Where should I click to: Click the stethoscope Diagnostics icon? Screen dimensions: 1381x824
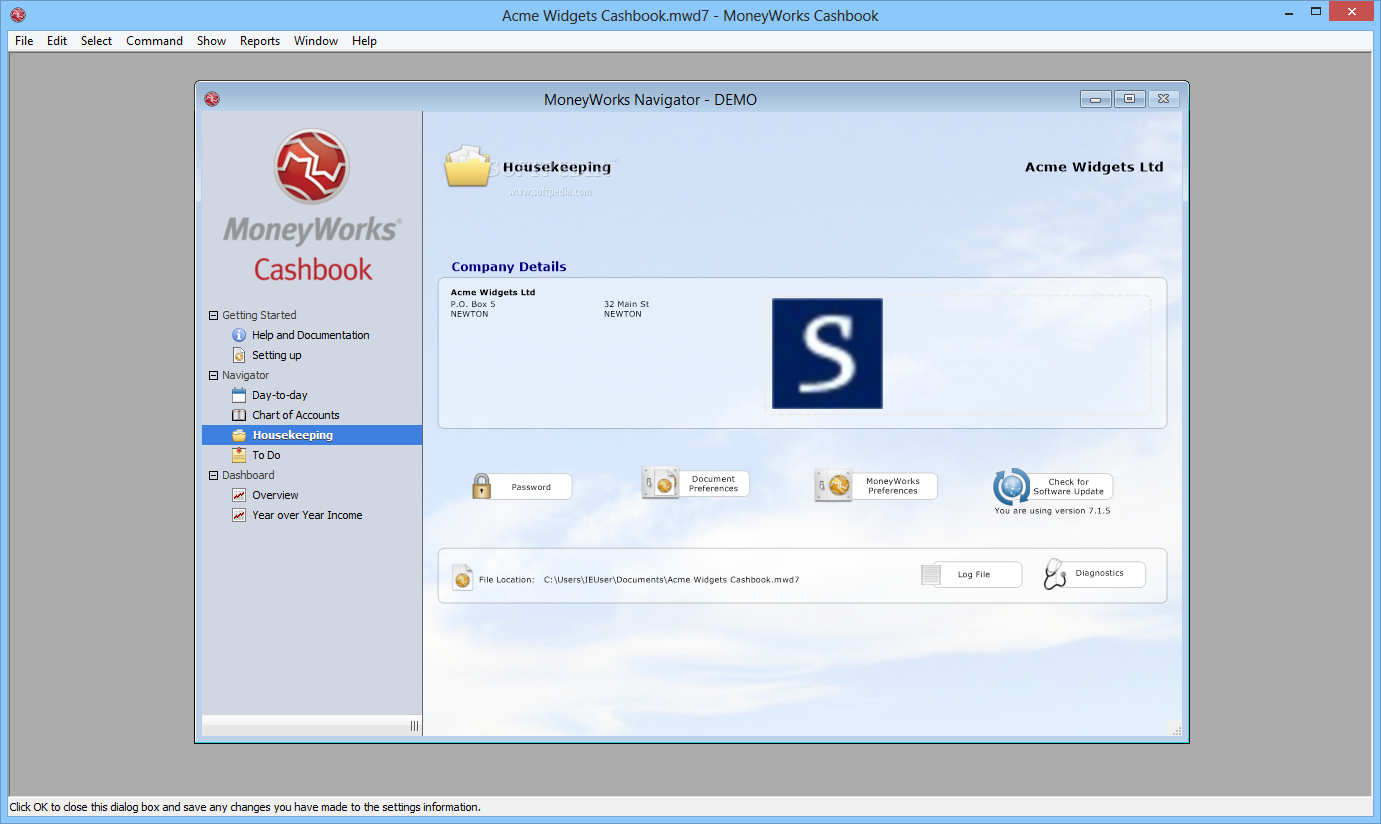1055,574
